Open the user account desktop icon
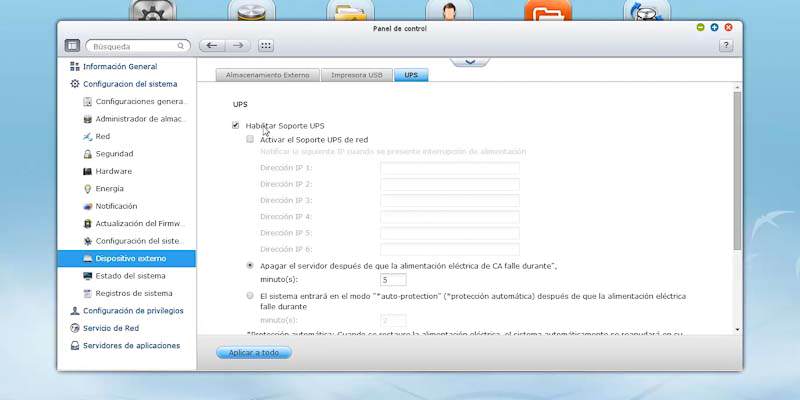This screenshot has width=800, height=400. 449,10
